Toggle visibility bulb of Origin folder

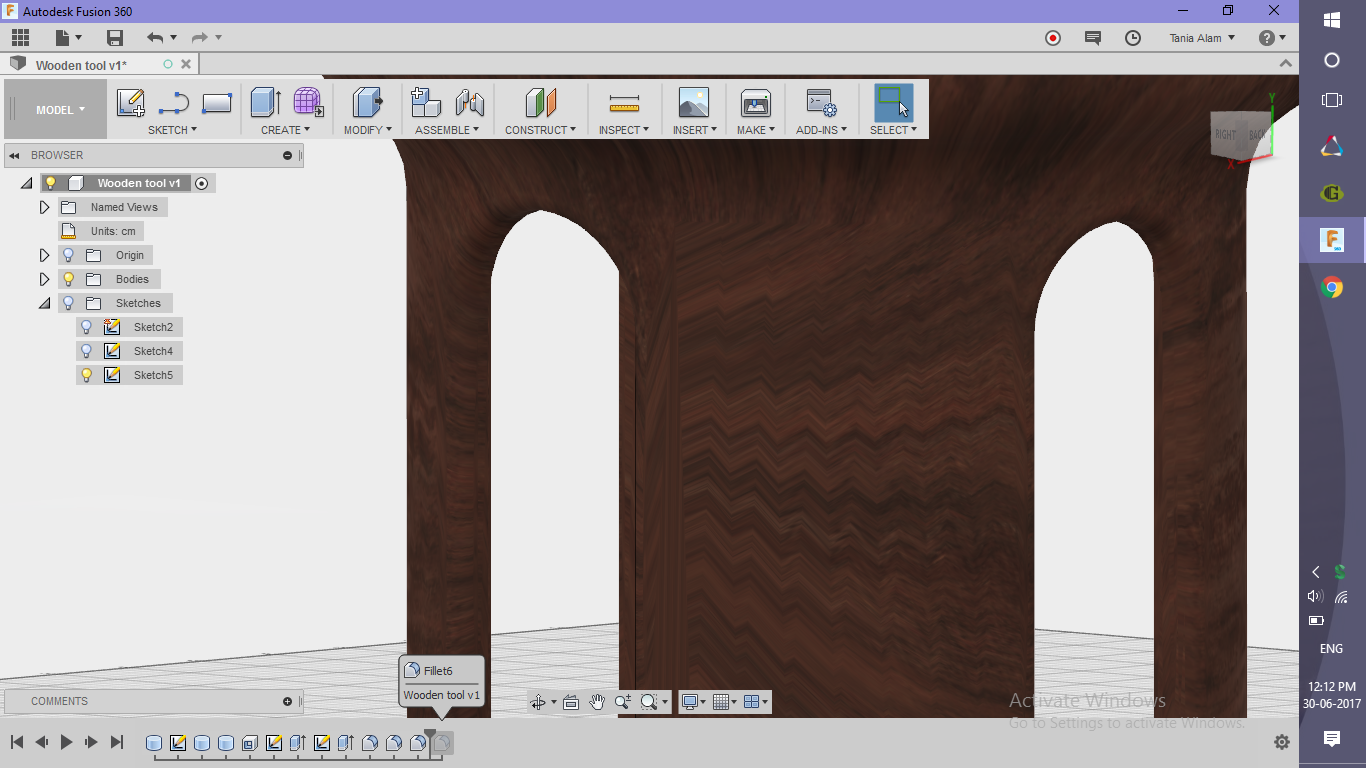pyautogui.click(x=68, y=255)
